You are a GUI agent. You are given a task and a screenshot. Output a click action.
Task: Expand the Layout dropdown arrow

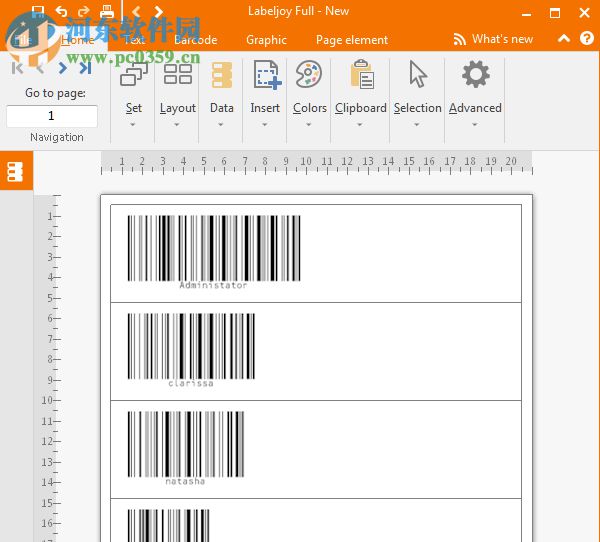(x=177, y=124)
